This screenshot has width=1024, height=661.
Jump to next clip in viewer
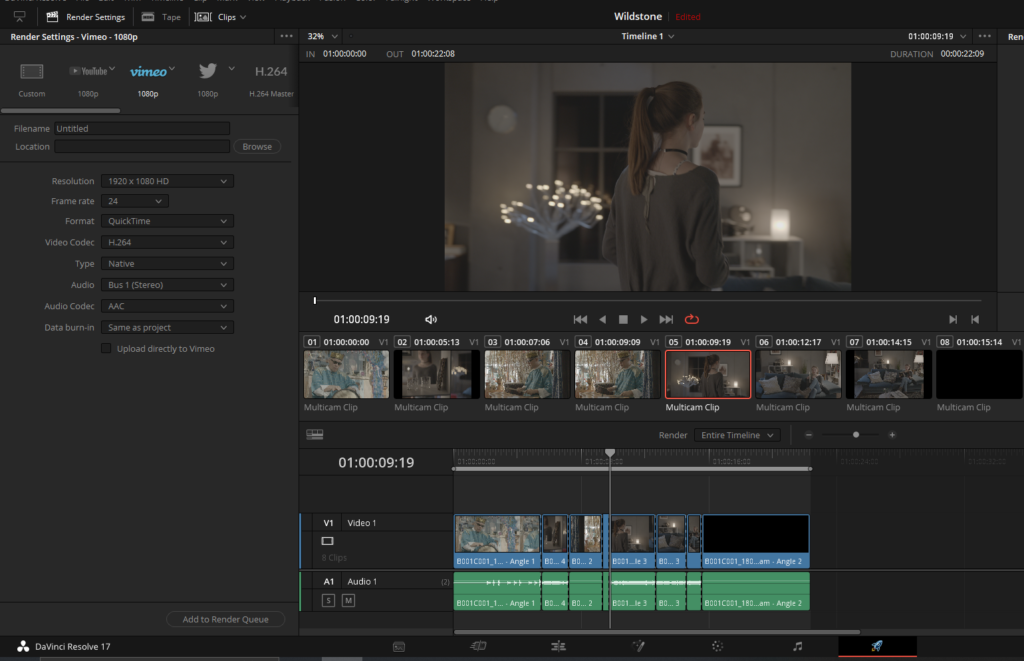pyautogui.click(x=953, y=319)
